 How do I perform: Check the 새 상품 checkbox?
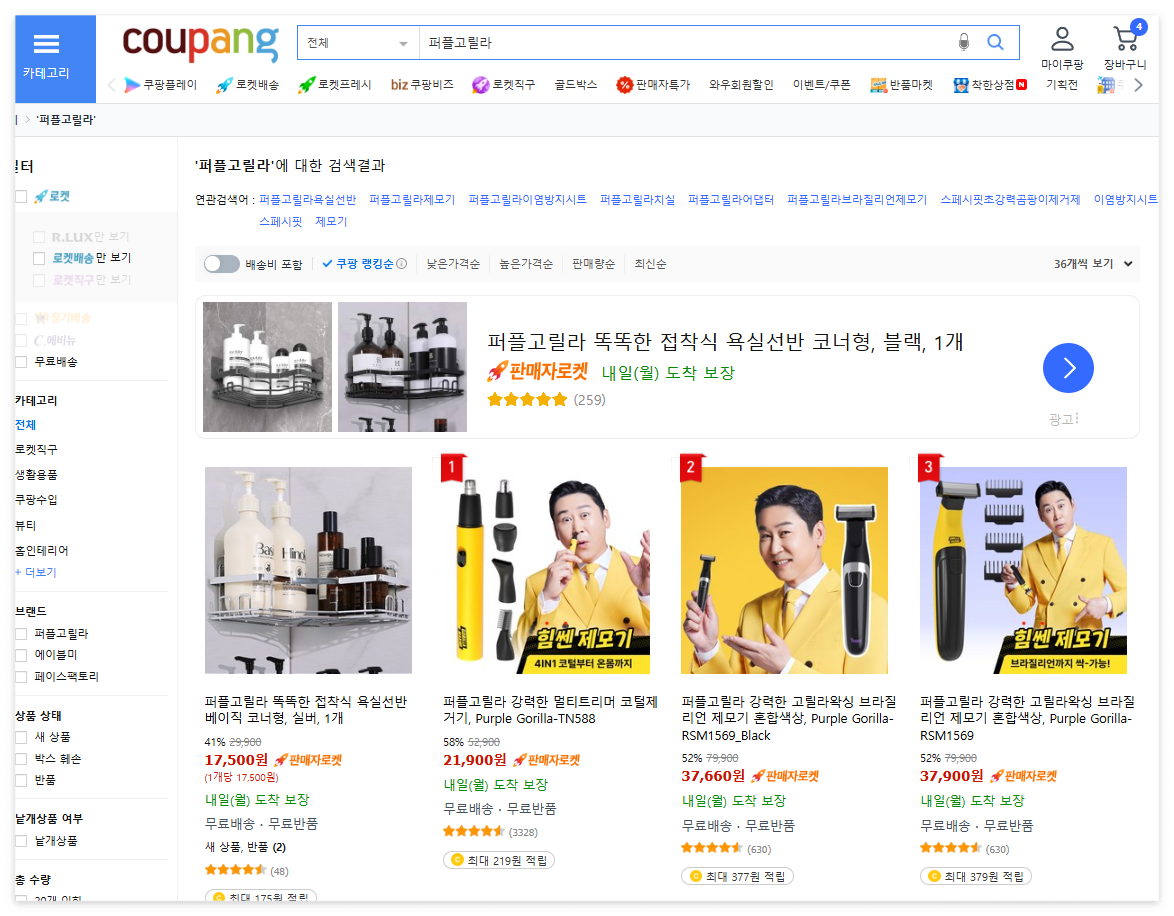21,737
